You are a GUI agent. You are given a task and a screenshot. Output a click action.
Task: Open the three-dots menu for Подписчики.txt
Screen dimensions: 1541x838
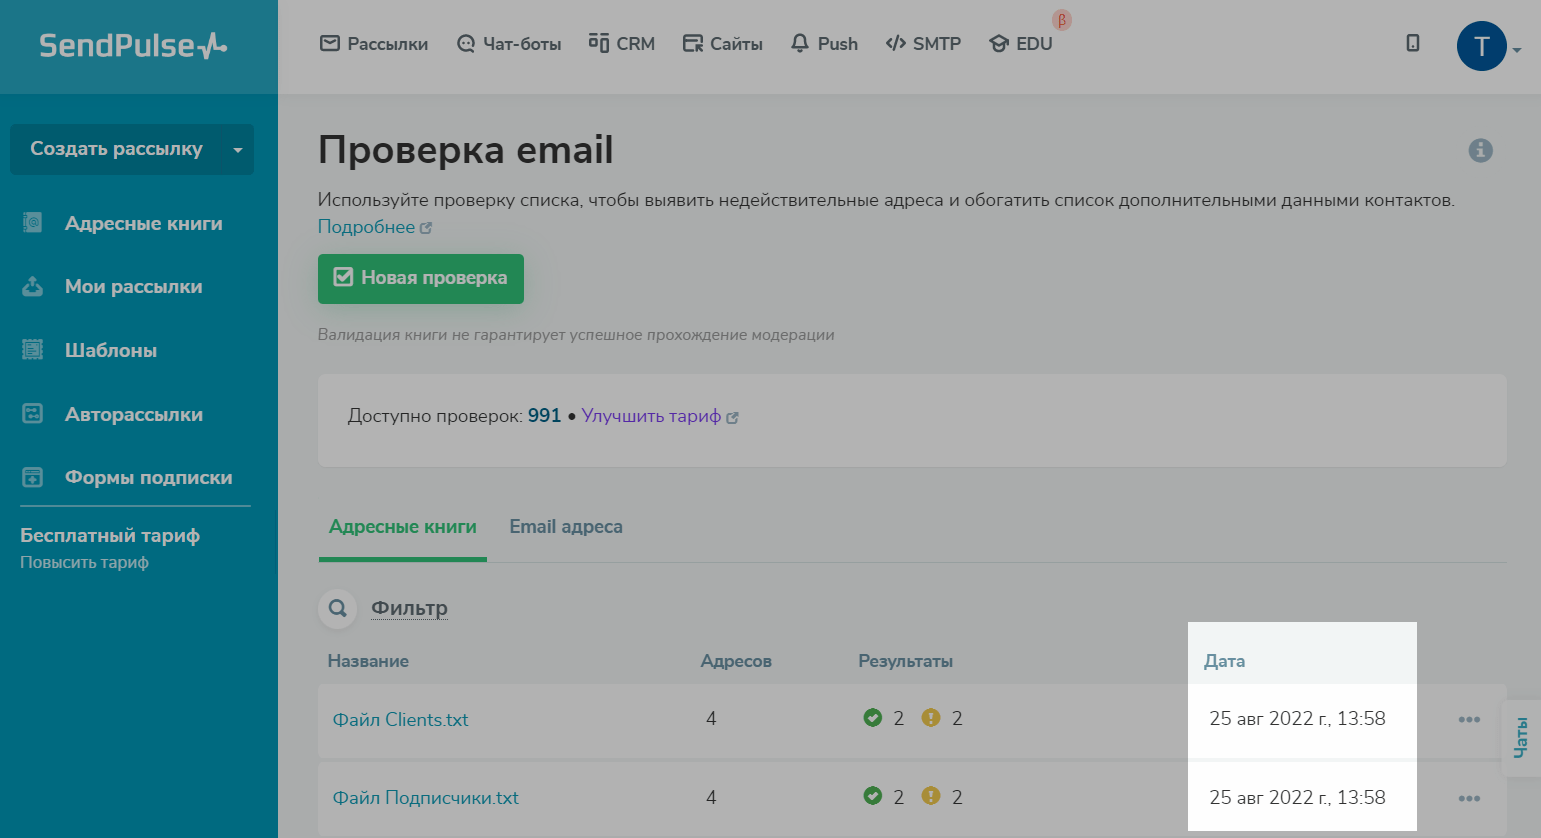click(1469, 798)
